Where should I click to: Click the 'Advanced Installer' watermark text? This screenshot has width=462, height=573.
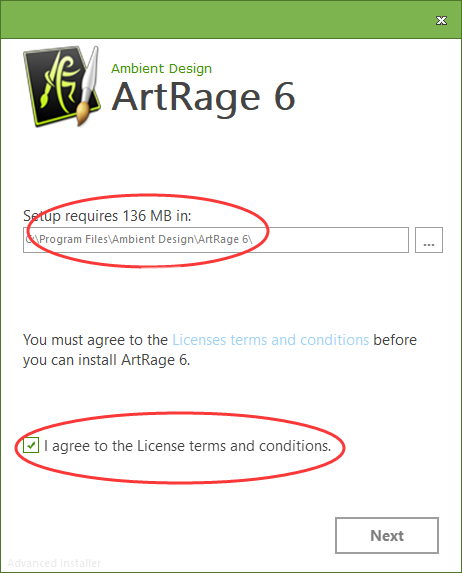[x=54, y=563]
